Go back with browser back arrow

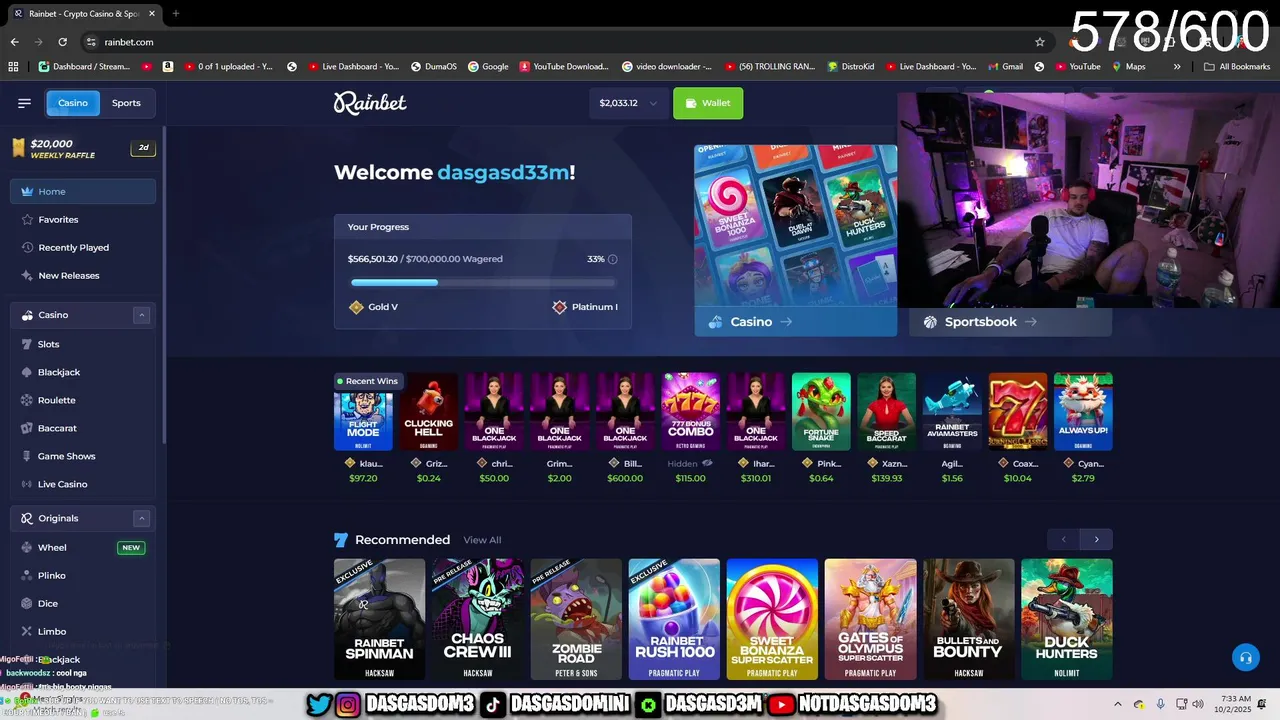coord(14,42)
